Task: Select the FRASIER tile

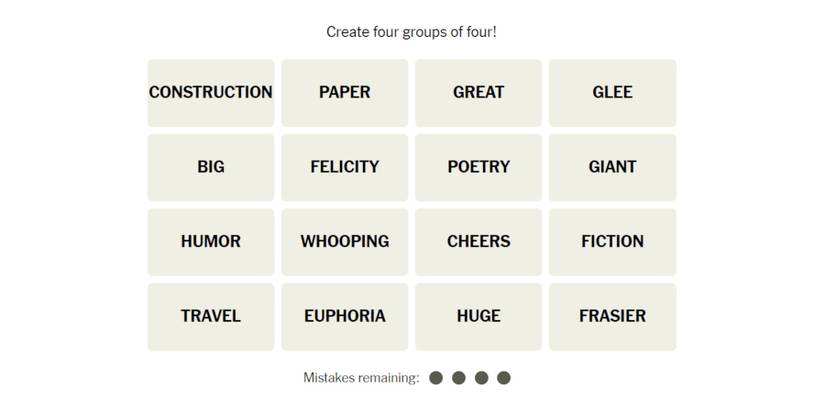Action: pos(612,316)
